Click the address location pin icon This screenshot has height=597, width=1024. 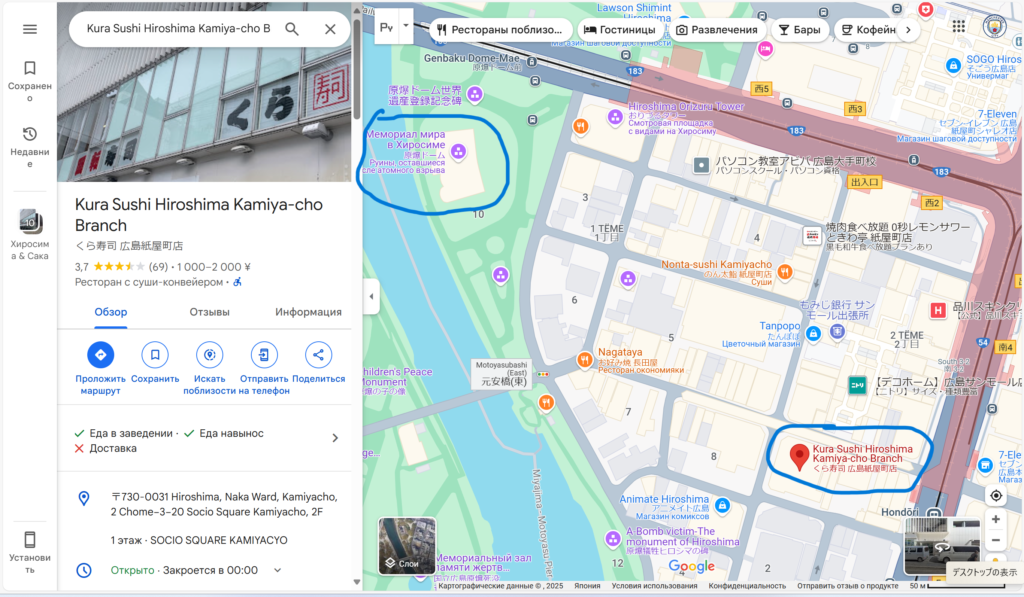[84, 498]
